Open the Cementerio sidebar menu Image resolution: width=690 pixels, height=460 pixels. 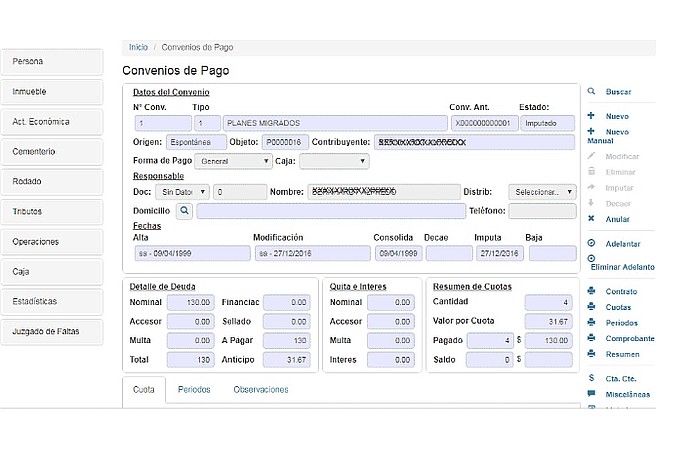coord(52,151)
